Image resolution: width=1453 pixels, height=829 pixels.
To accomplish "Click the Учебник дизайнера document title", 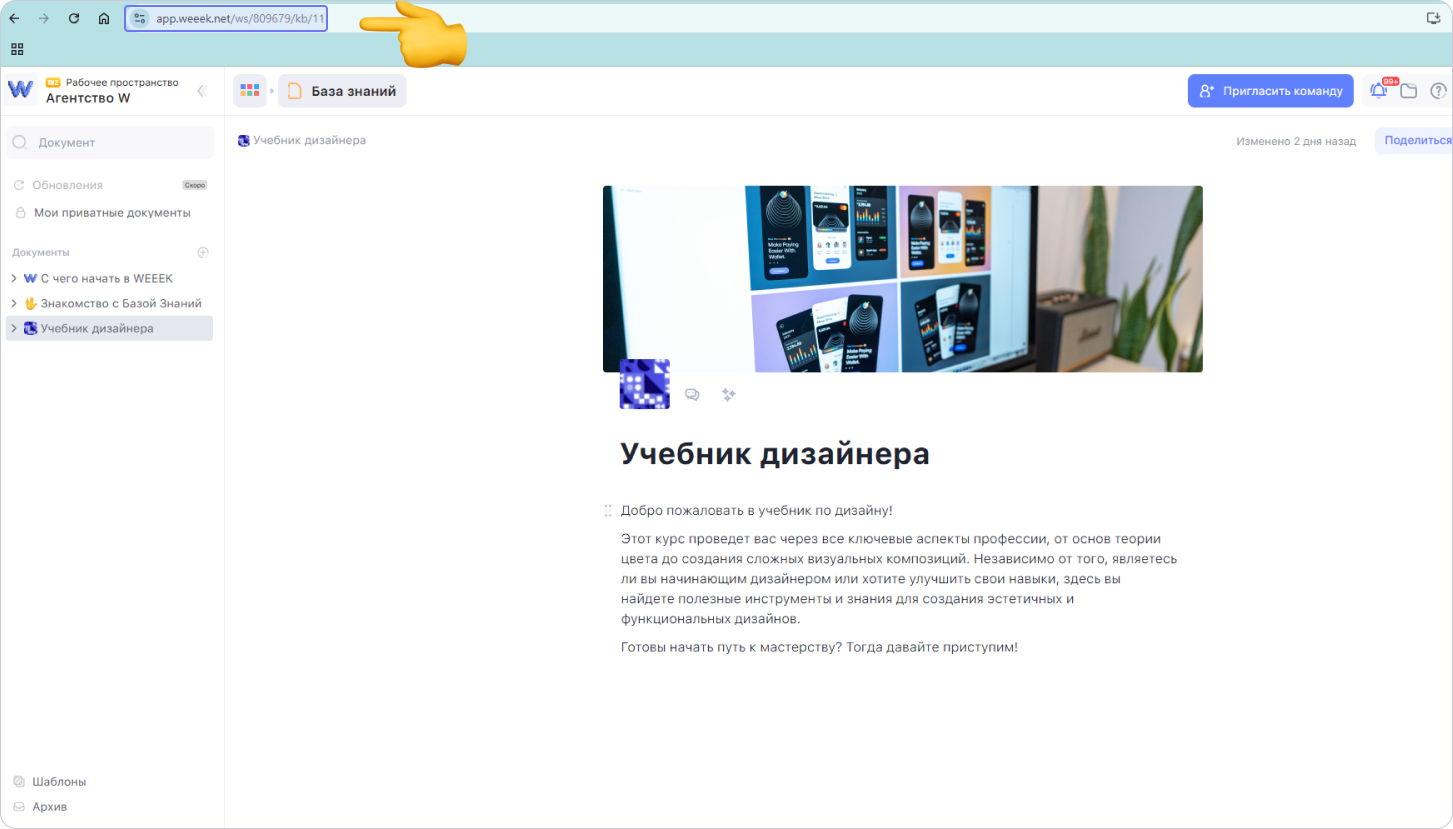I will tap(775, 454).
